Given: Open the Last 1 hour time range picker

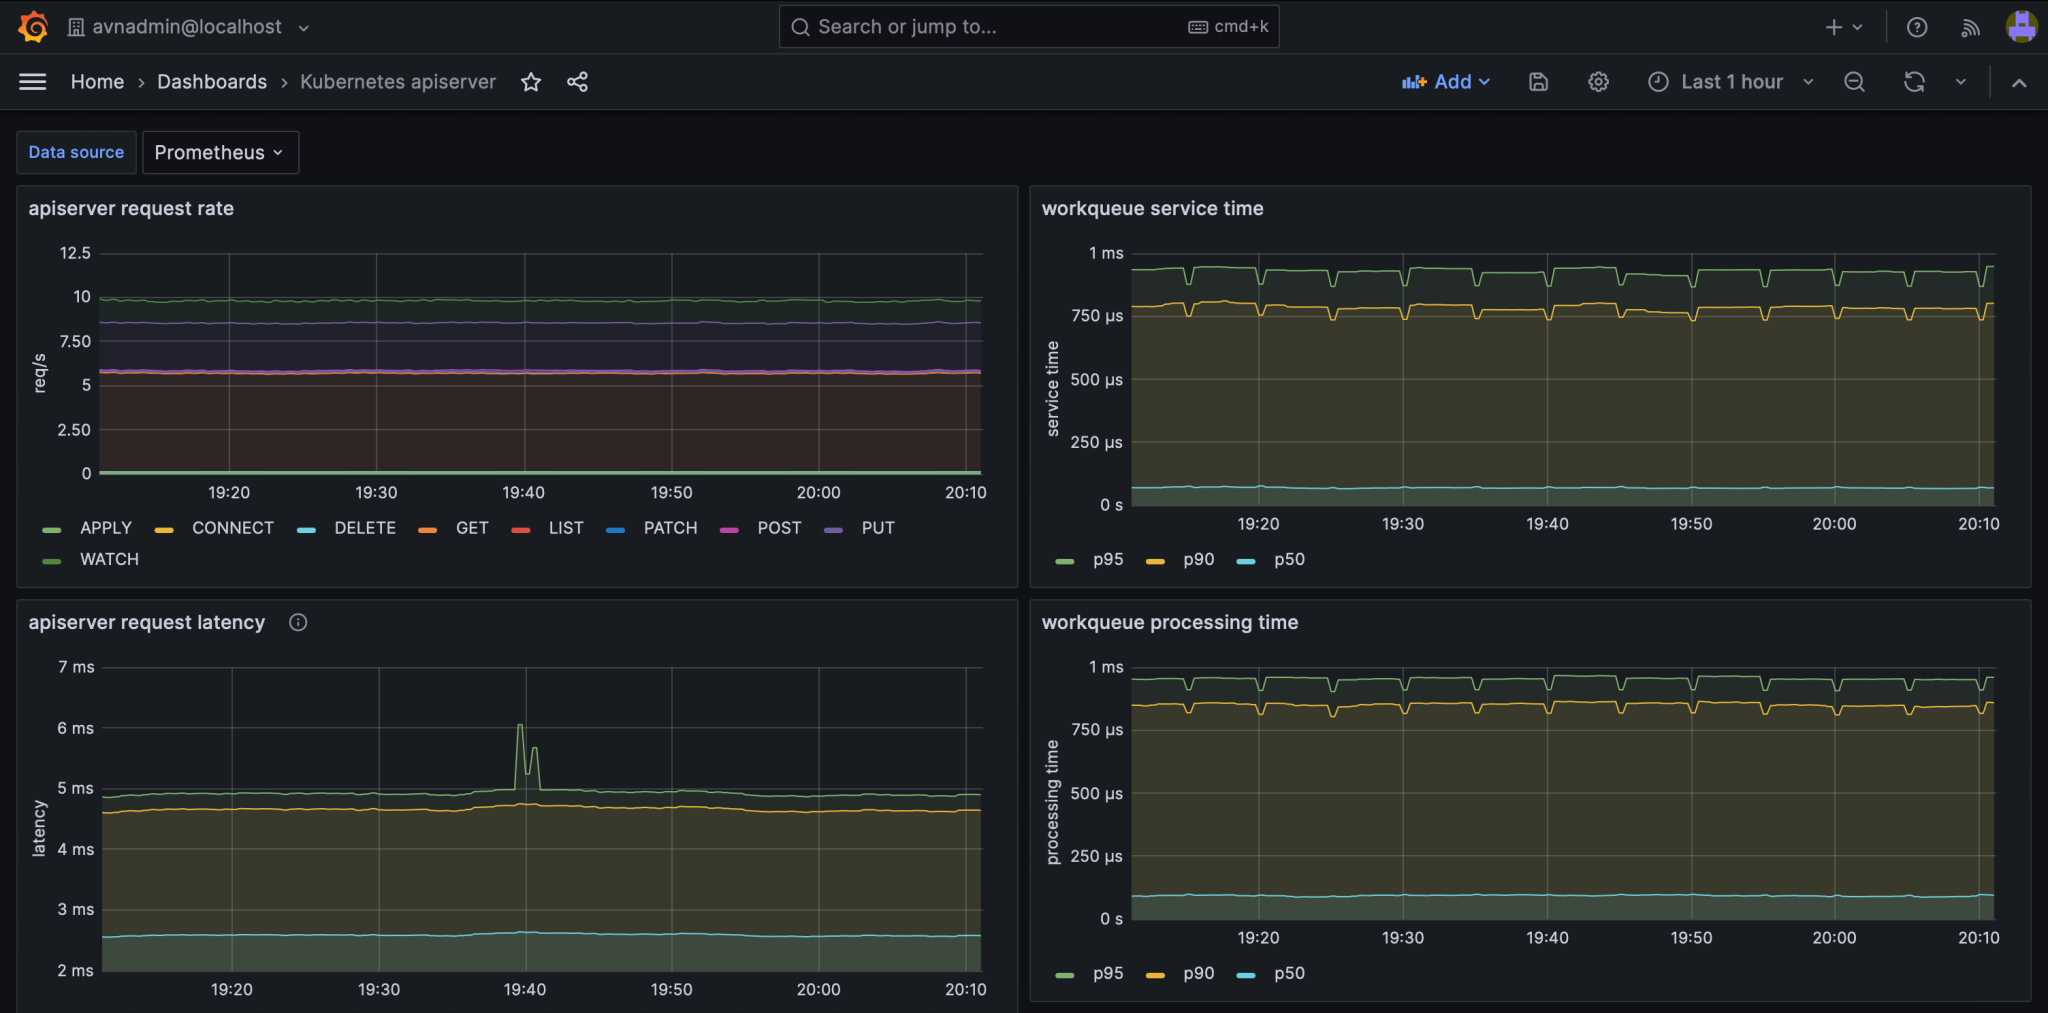Looking at the screenshot, I should click(x=1732, y=81).
